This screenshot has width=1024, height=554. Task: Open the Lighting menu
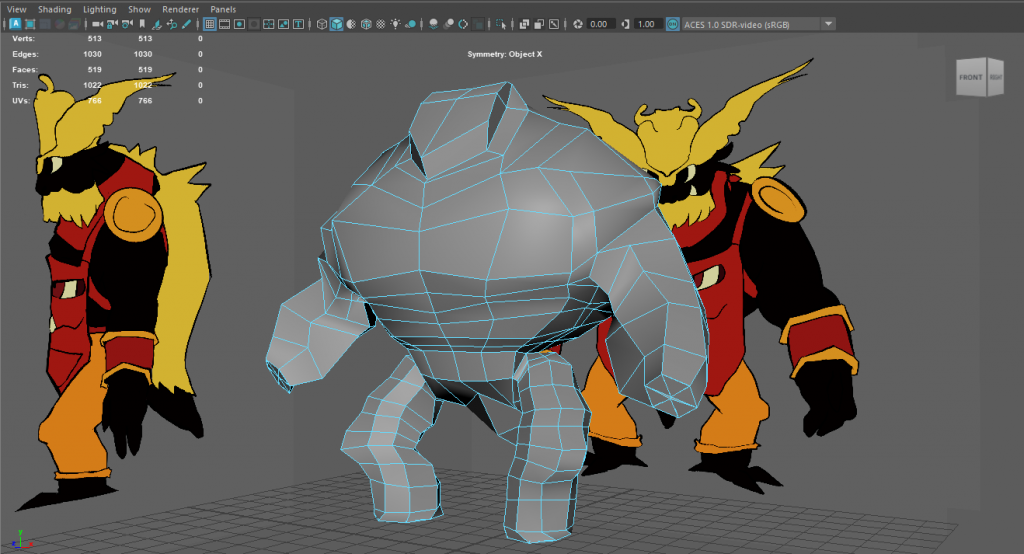[99, 9]
